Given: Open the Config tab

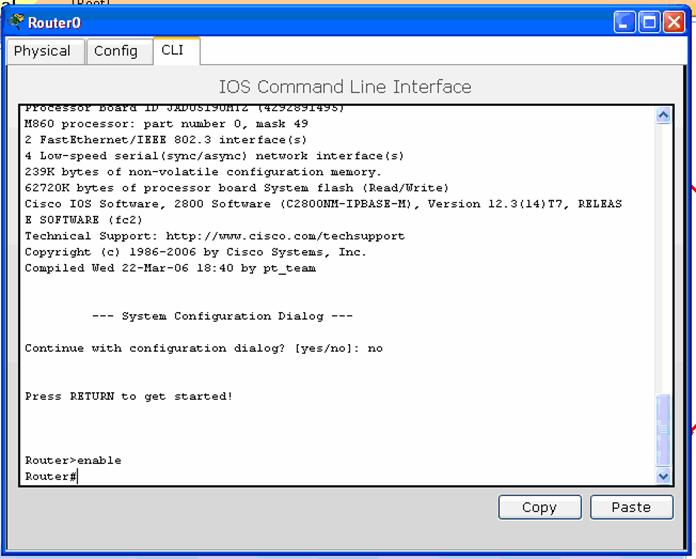Looking at the screenshot, I should click(116, 51).
